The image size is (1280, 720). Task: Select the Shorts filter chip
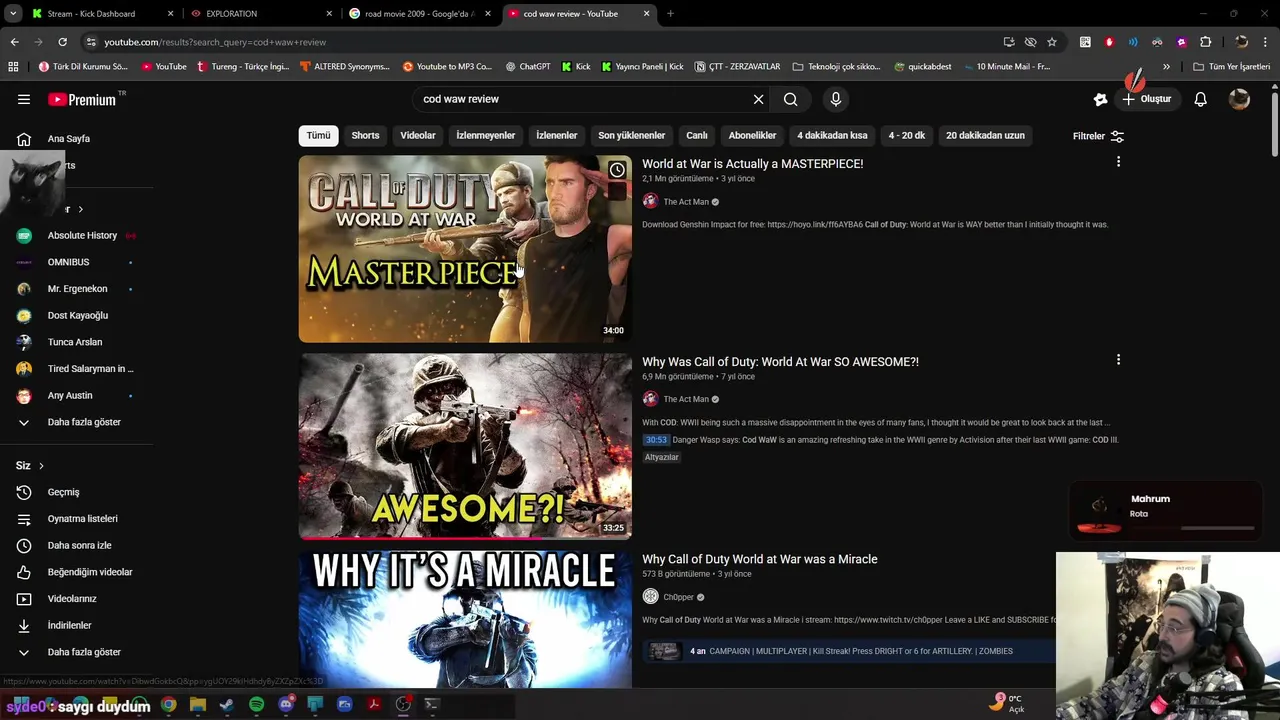(x=365, y=136)
